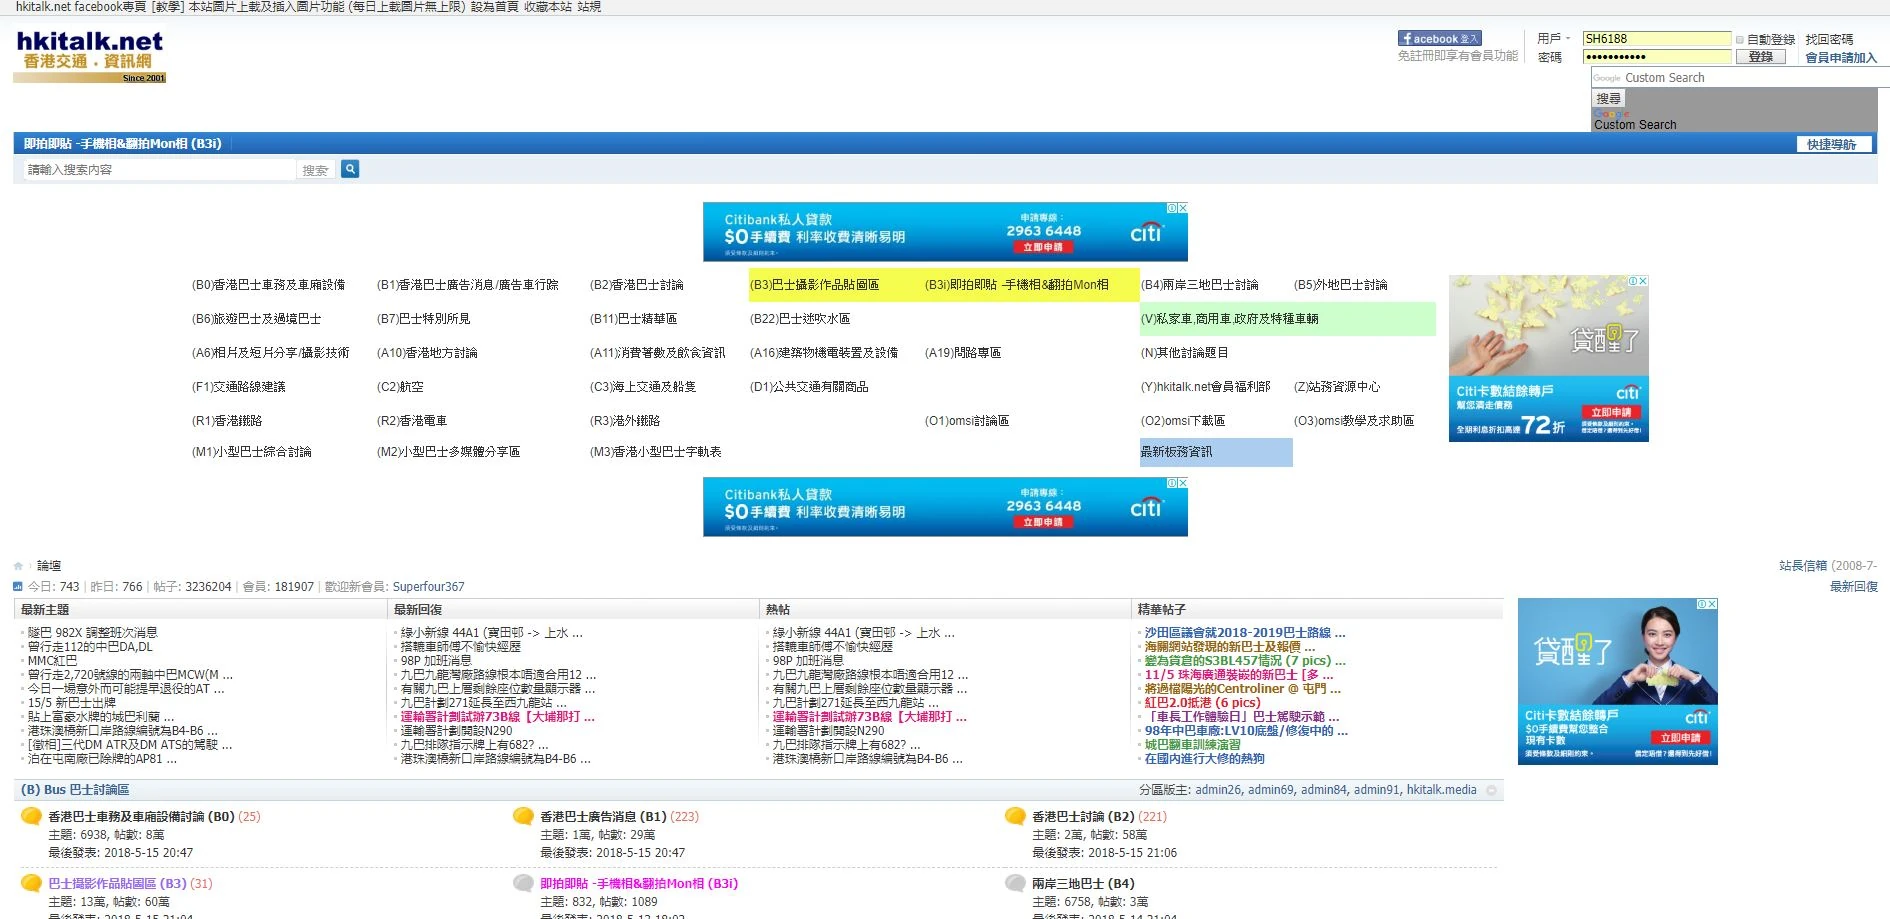Viewport: 1890px width, 919px height.
Task: Open latest topic 15/5 新巴士出牌
Action: click(71, 703)
